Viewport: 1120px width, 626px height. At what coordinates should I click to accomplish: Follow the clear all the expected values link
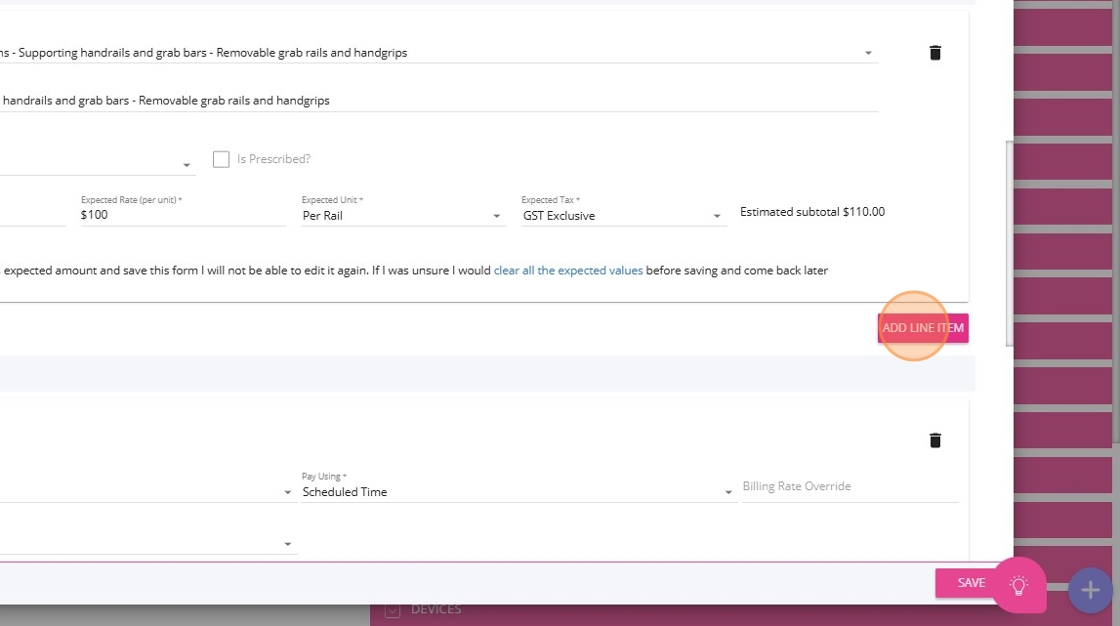568,271
